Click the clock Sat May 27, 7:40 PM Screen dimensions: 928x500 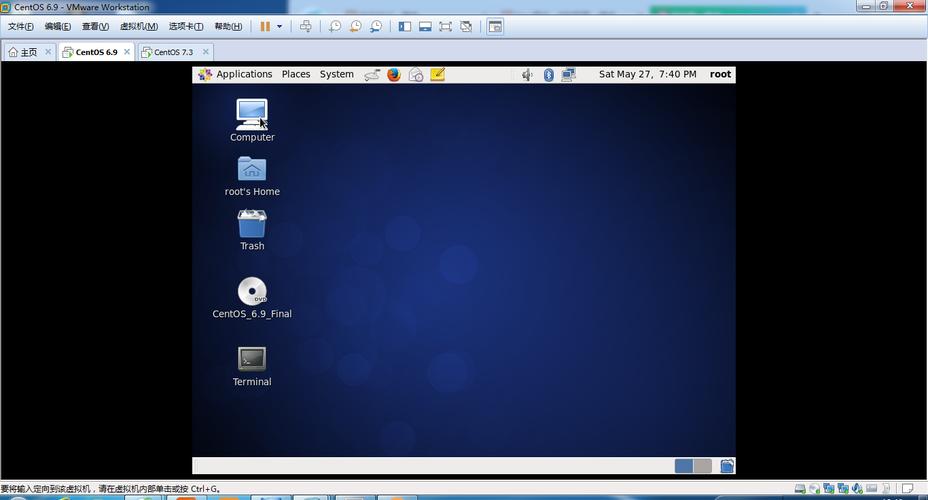647,75
